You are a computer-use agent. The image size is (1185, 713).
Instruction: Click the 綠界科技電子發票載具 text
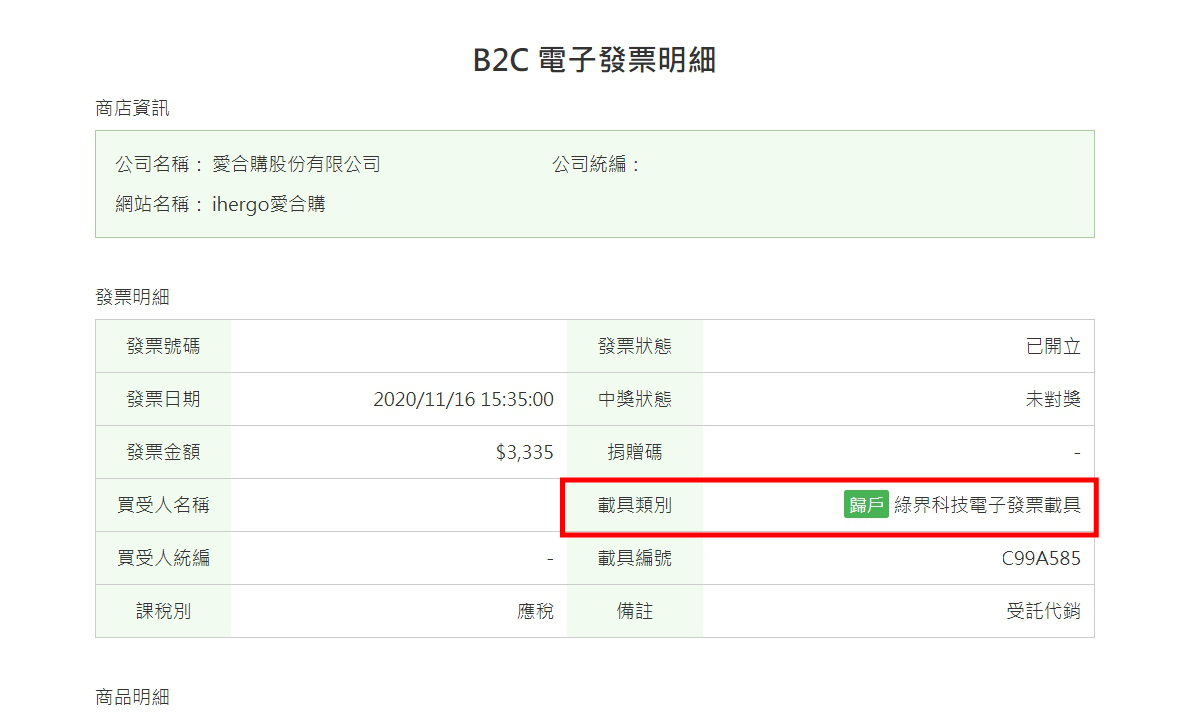(987, 504)
